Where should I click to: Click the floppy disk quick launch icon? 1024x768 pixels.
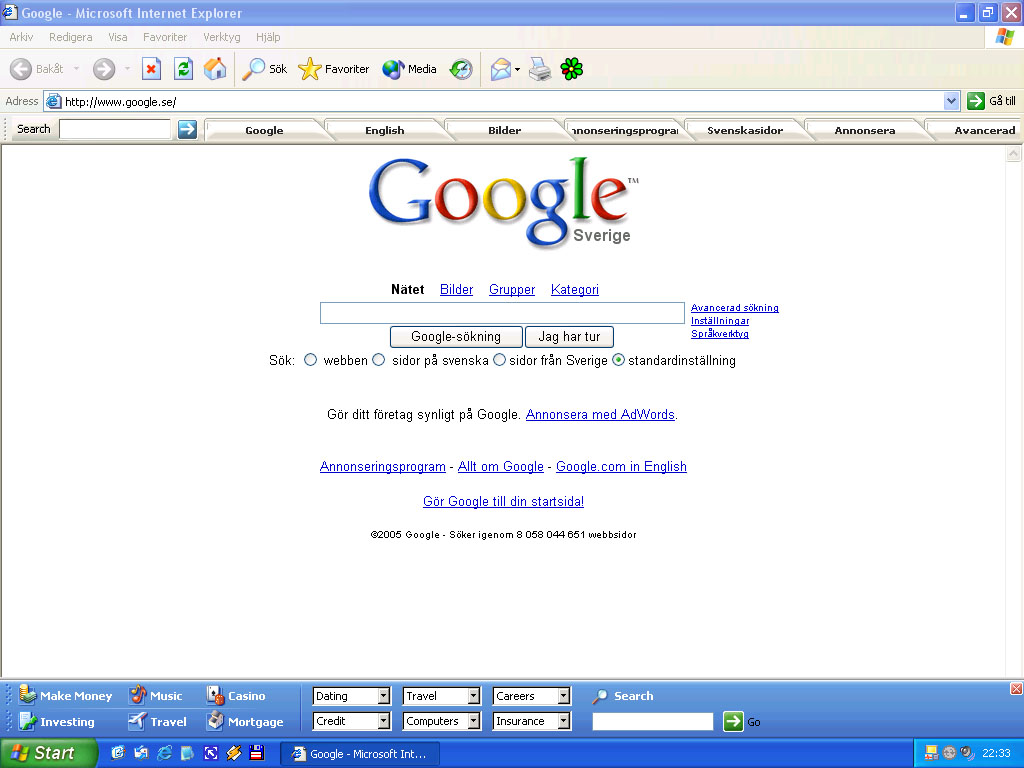(257, 753)
